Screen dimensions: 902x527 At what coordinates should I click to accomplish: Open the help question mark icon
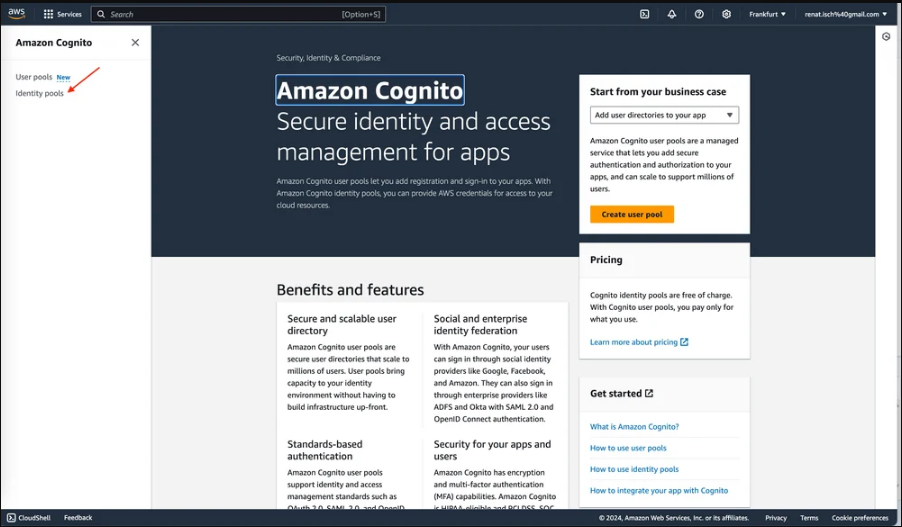tap(699, 14)
